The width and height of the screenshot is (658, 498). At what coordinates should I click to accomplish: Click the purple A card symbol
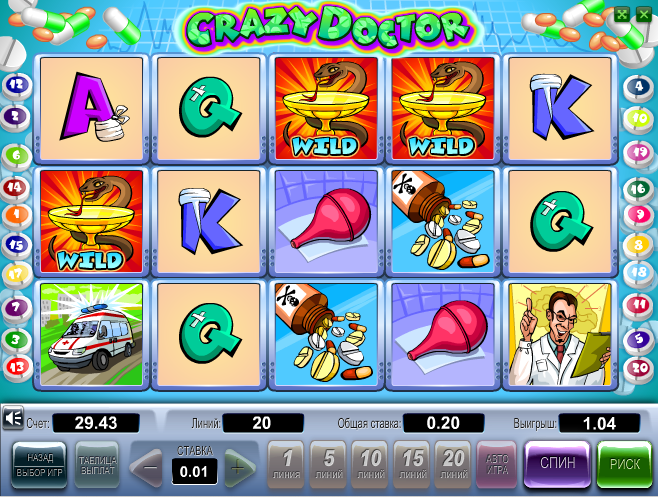[92, 108]
